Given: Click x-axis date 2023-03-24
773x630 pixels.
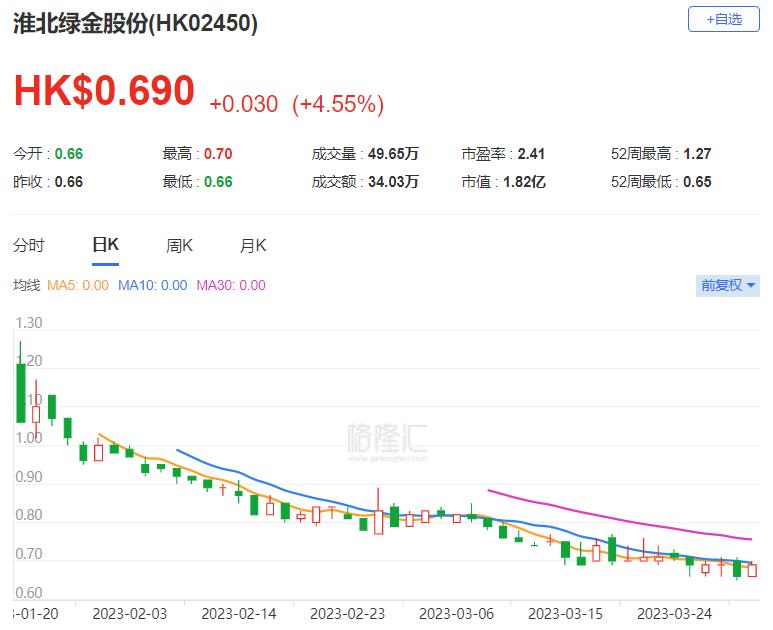Looking at the screenshot, I should pos(674,614).
